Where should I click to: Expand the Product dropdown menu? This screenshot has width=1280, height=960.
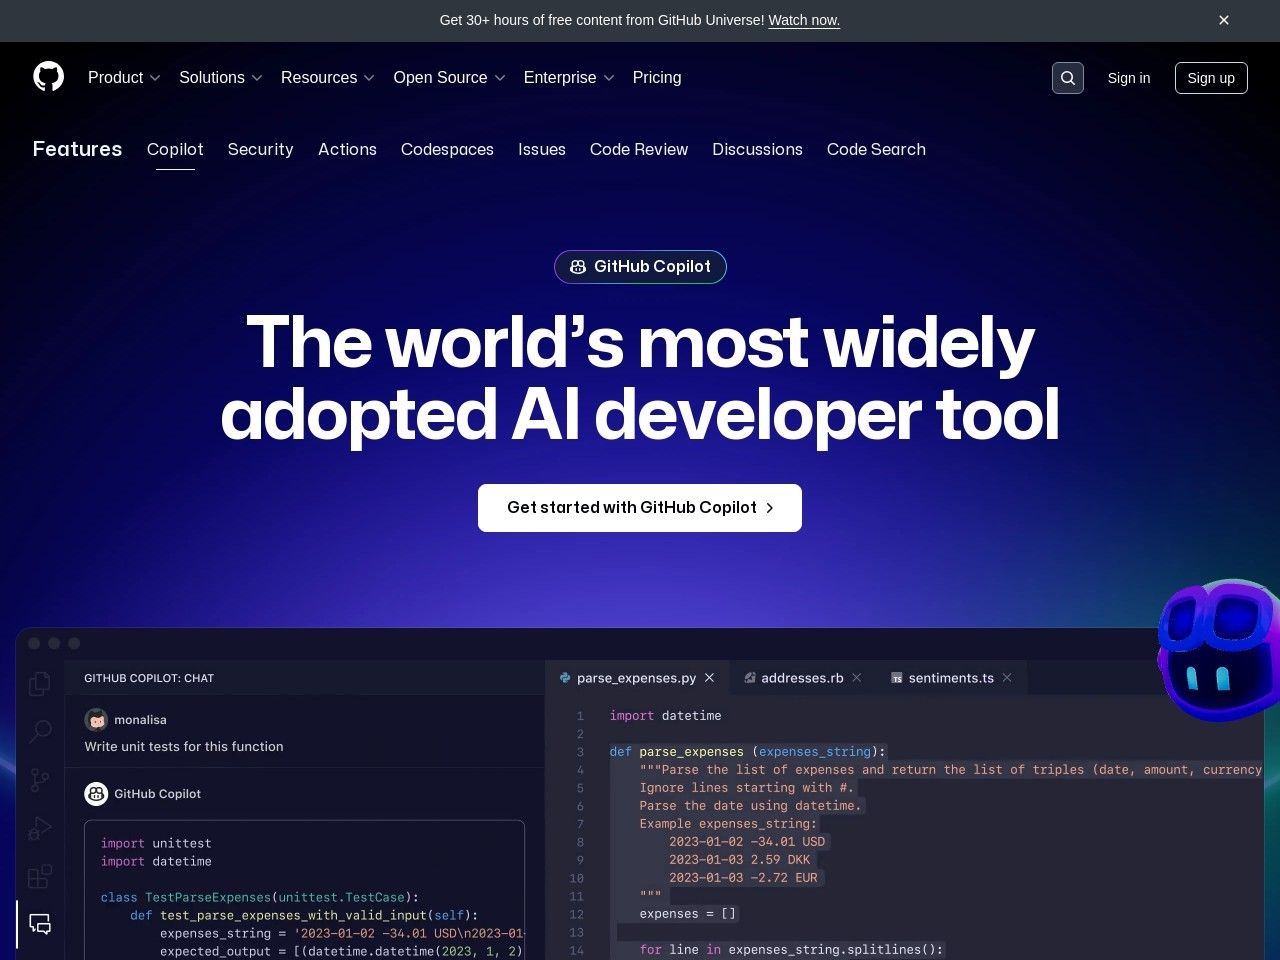124,78
